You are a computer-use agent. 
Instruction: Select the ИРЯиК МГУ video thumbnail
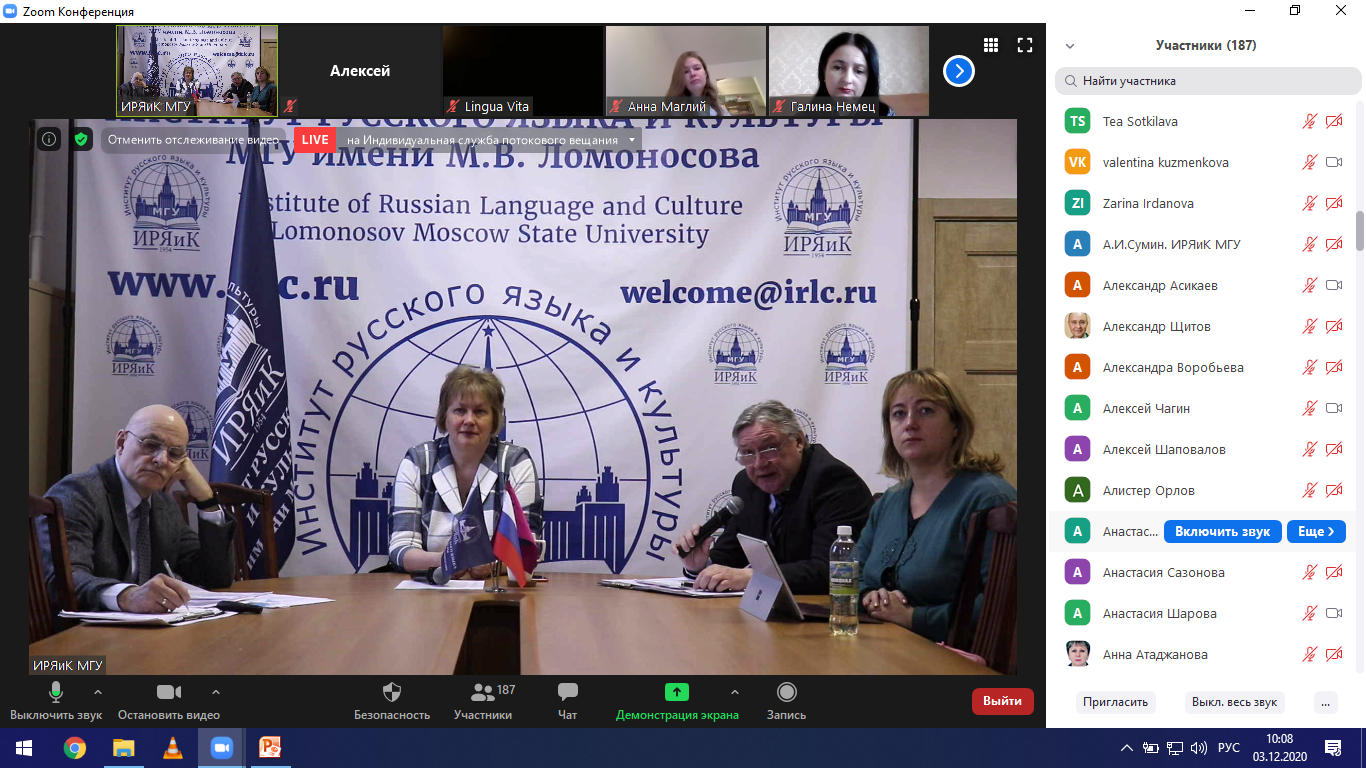[198, 71]
